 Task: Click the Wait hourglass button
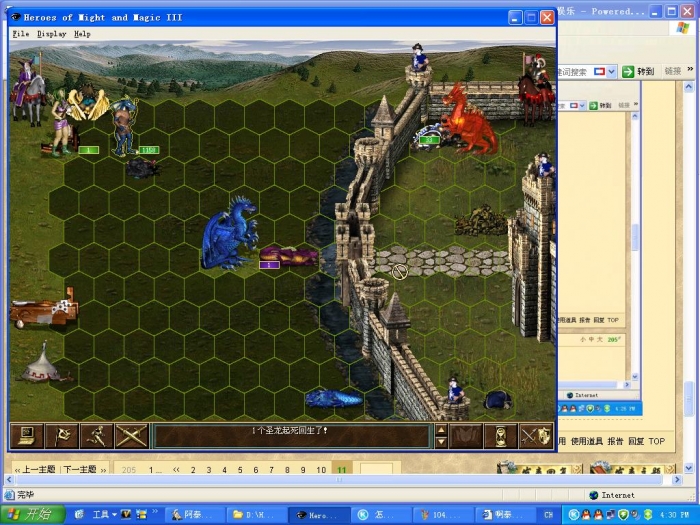click(501, 436)
